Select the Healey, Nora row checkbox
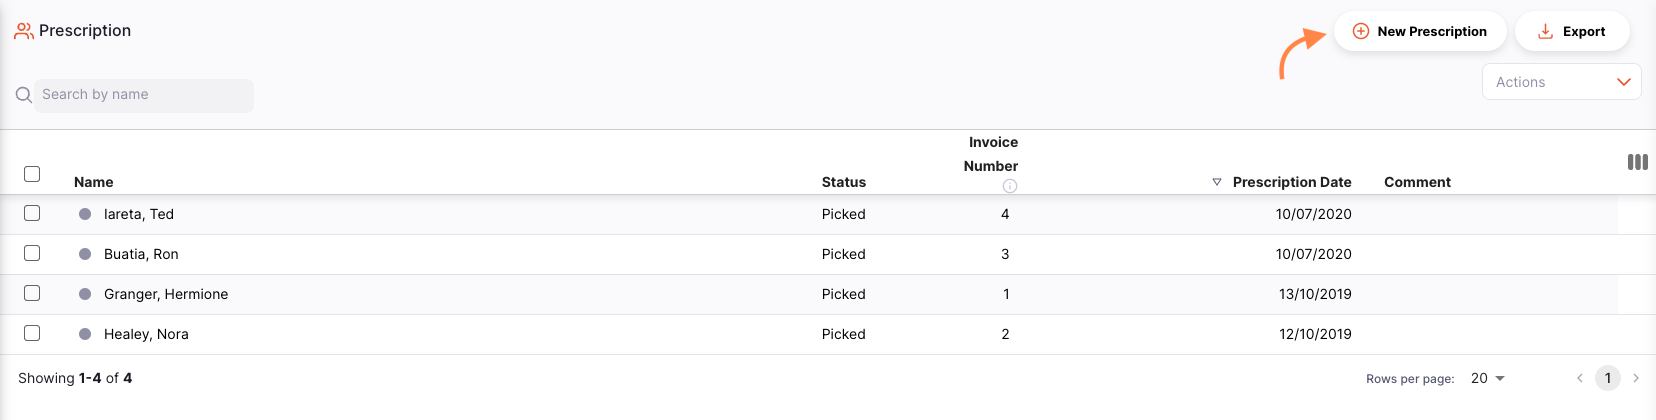This screenshot has height=420, width=1656. [32, 333]
